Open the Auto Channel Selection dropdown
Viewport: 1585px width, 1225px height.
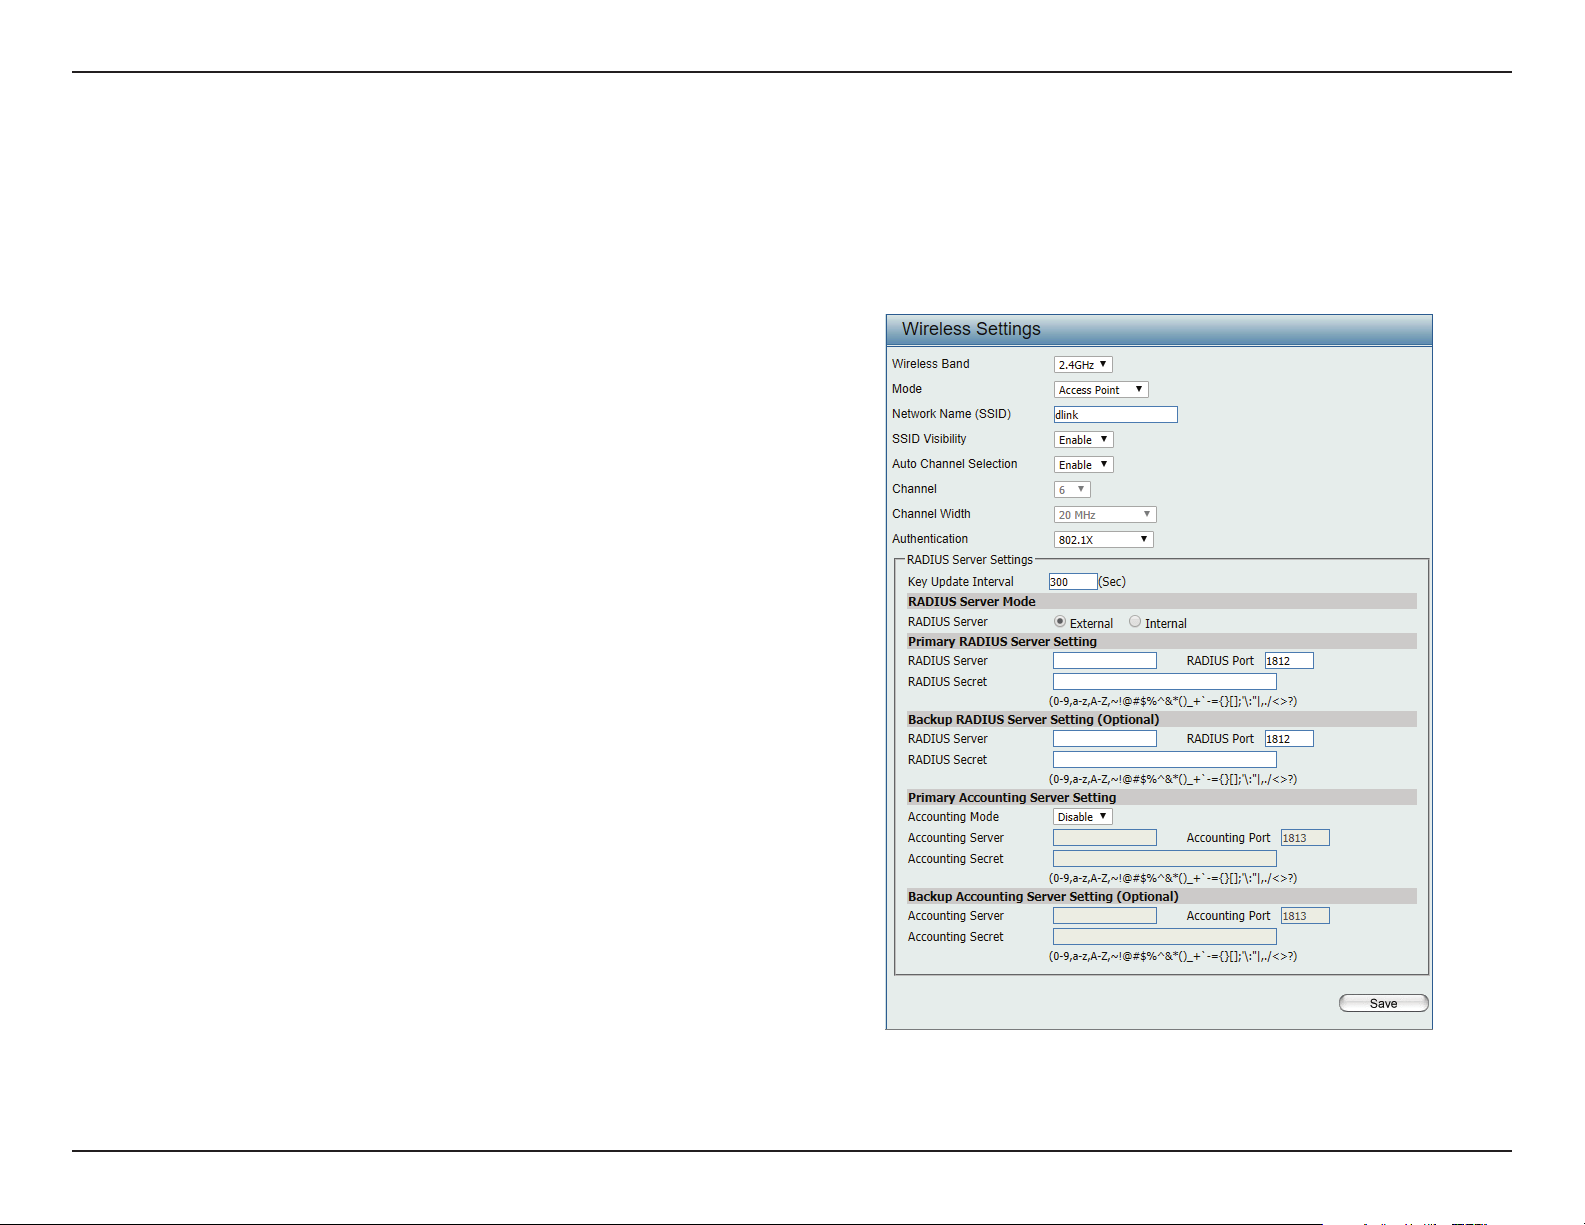[x=1083, y=465]
